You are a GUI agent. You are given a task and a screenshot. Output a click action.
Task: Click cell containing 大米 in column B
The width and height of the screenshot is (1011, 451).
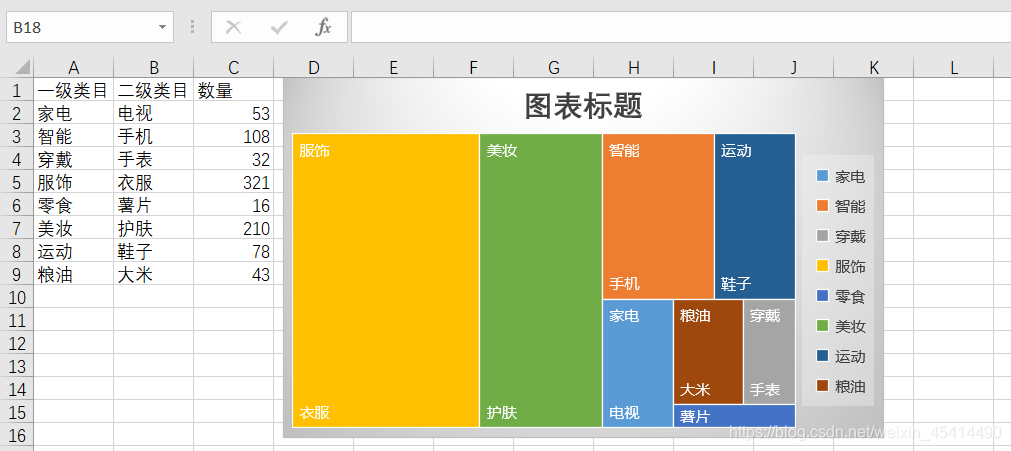click(x=153, y=275)
